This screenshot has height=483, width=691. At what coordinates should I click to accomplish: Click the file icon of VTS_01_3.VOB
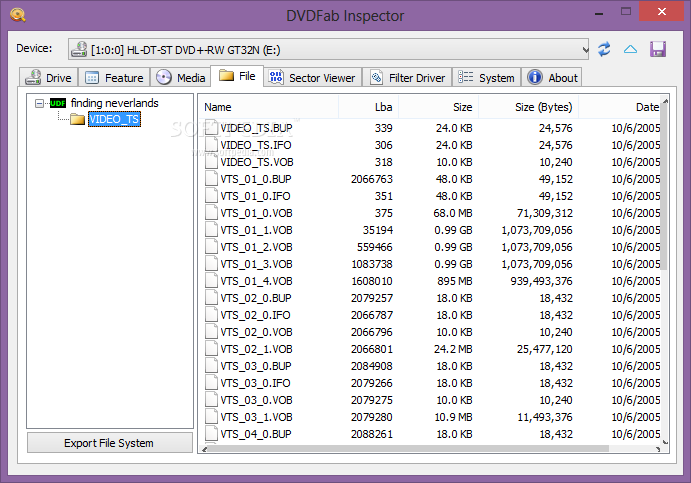[x=212, y=264]
